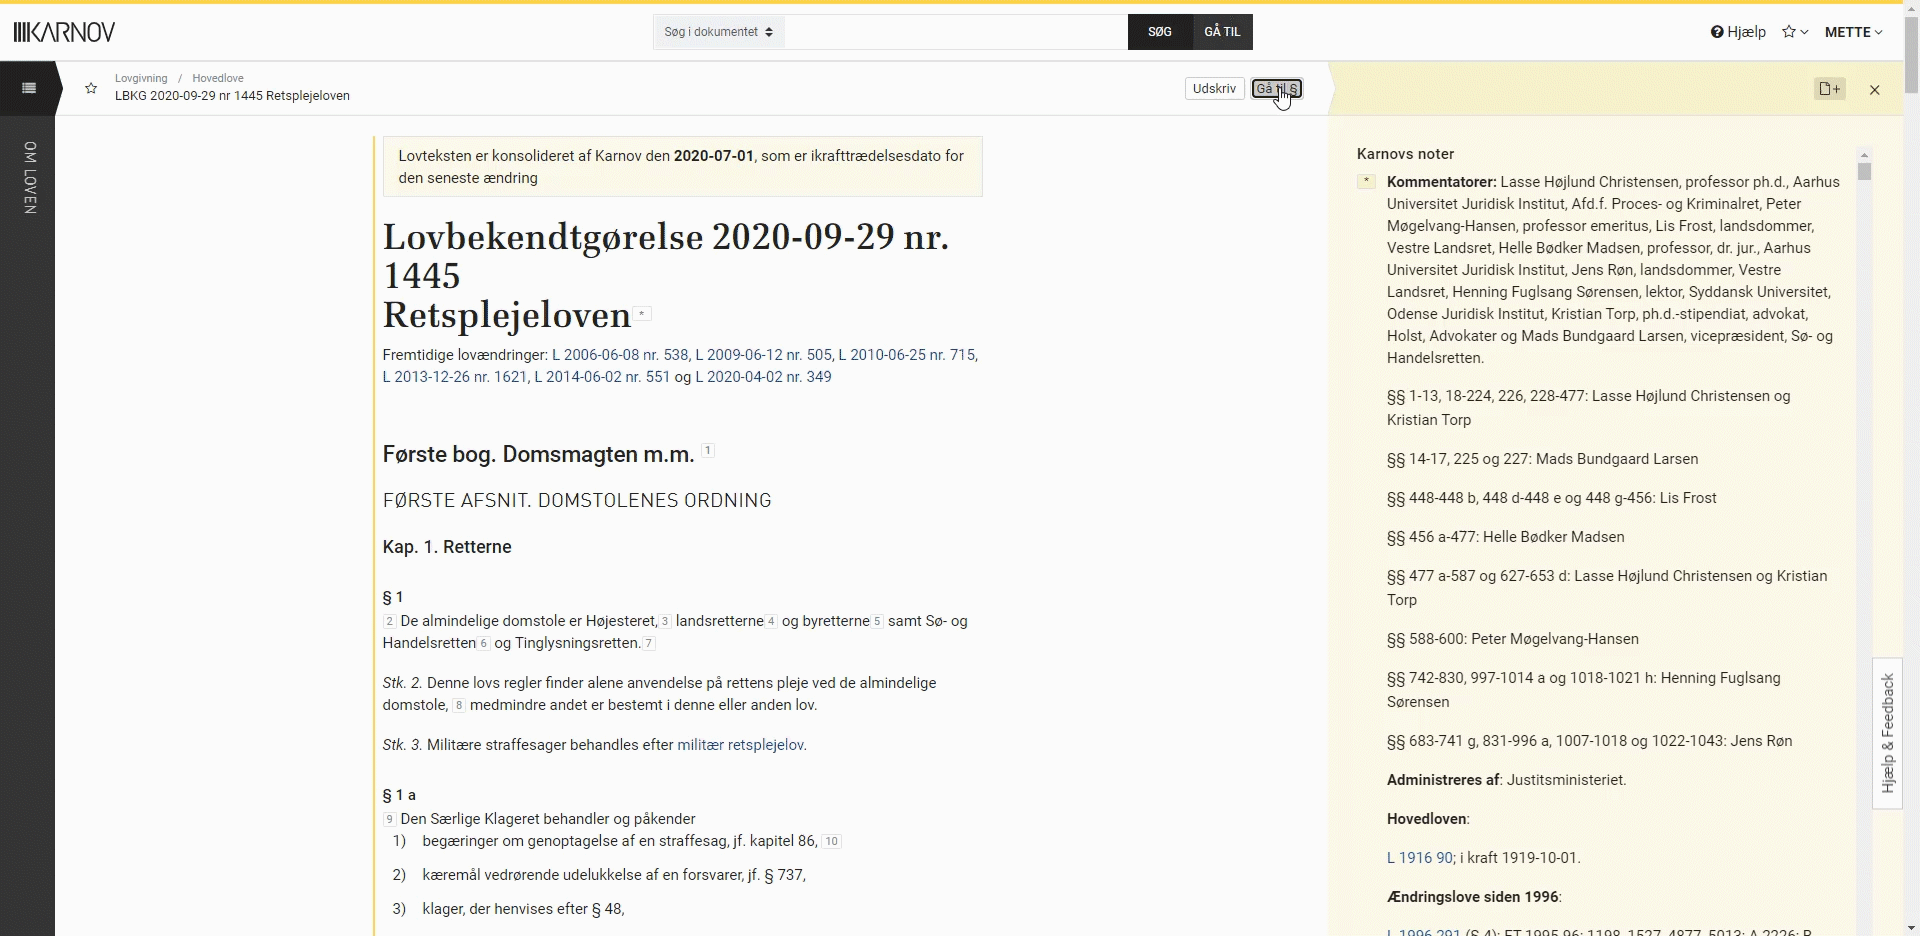Click the notes panel scroll-up arrow
This screenshot has height=936, width=1920.
tap(1864, 155)
